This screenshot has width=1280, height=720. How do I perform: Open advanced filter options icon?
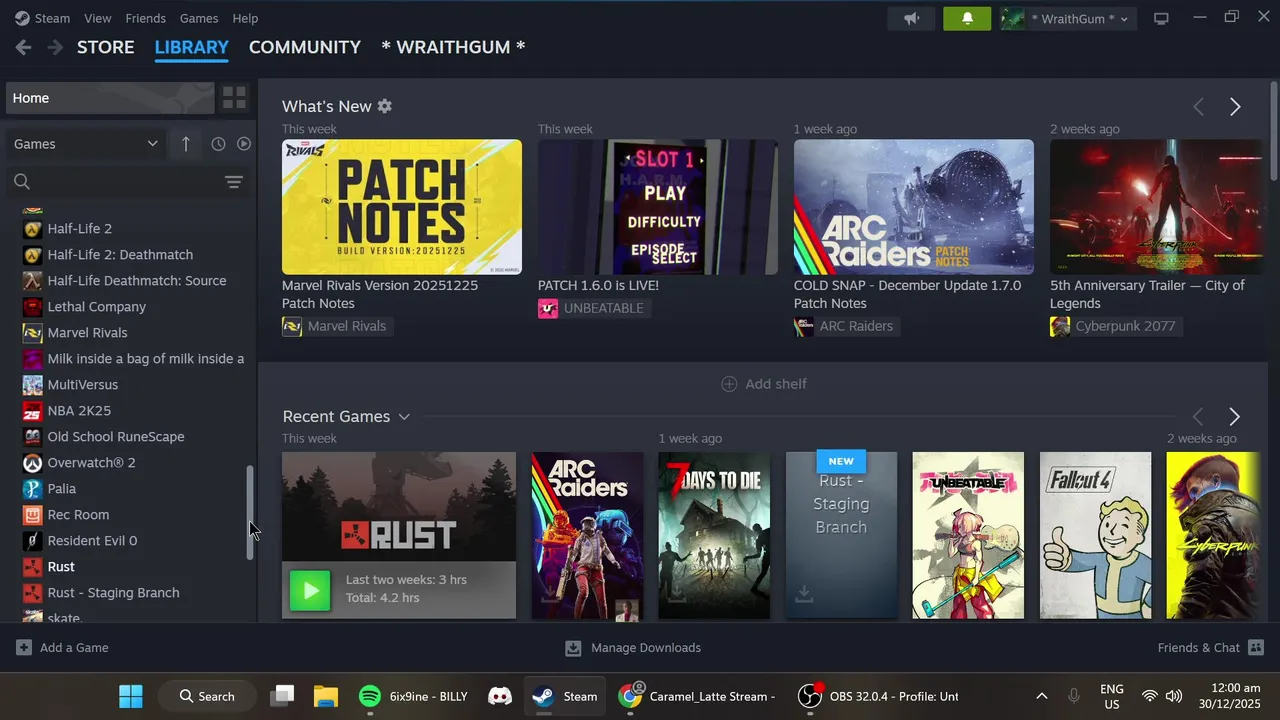[x=233, y=182]
